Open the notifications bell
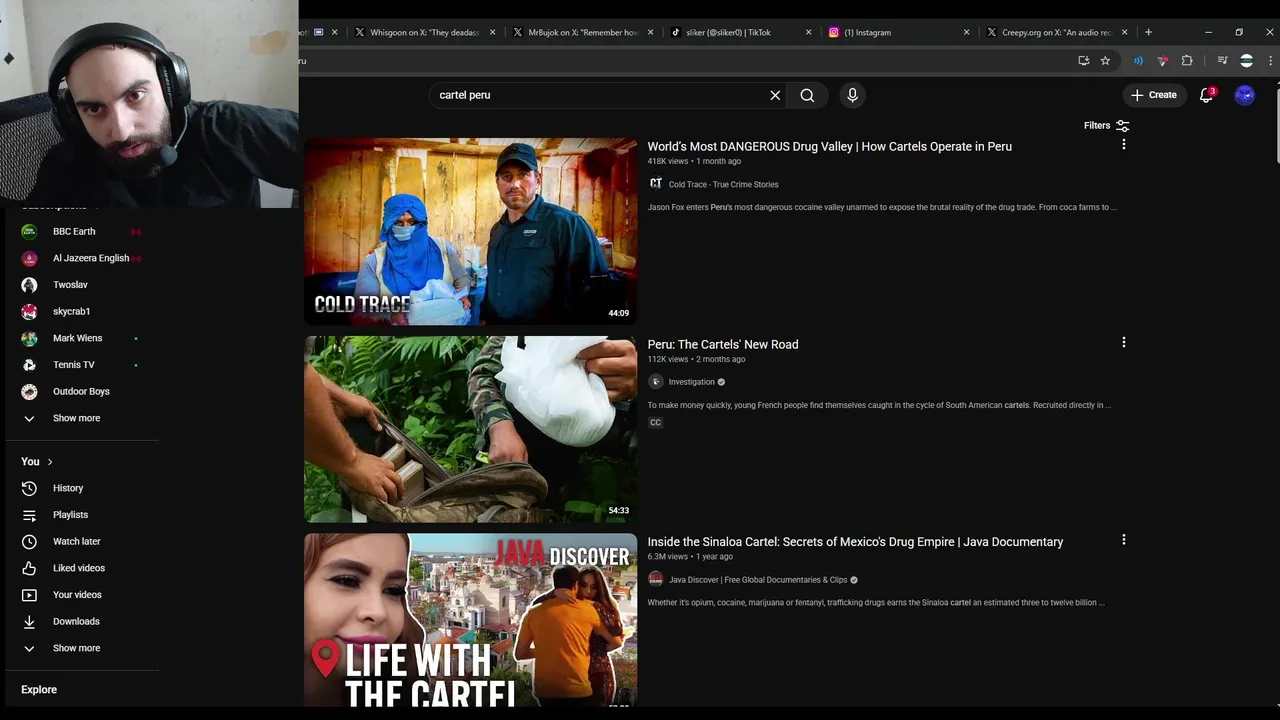This screenshot has height=720, width=1280. [1206, 95]
